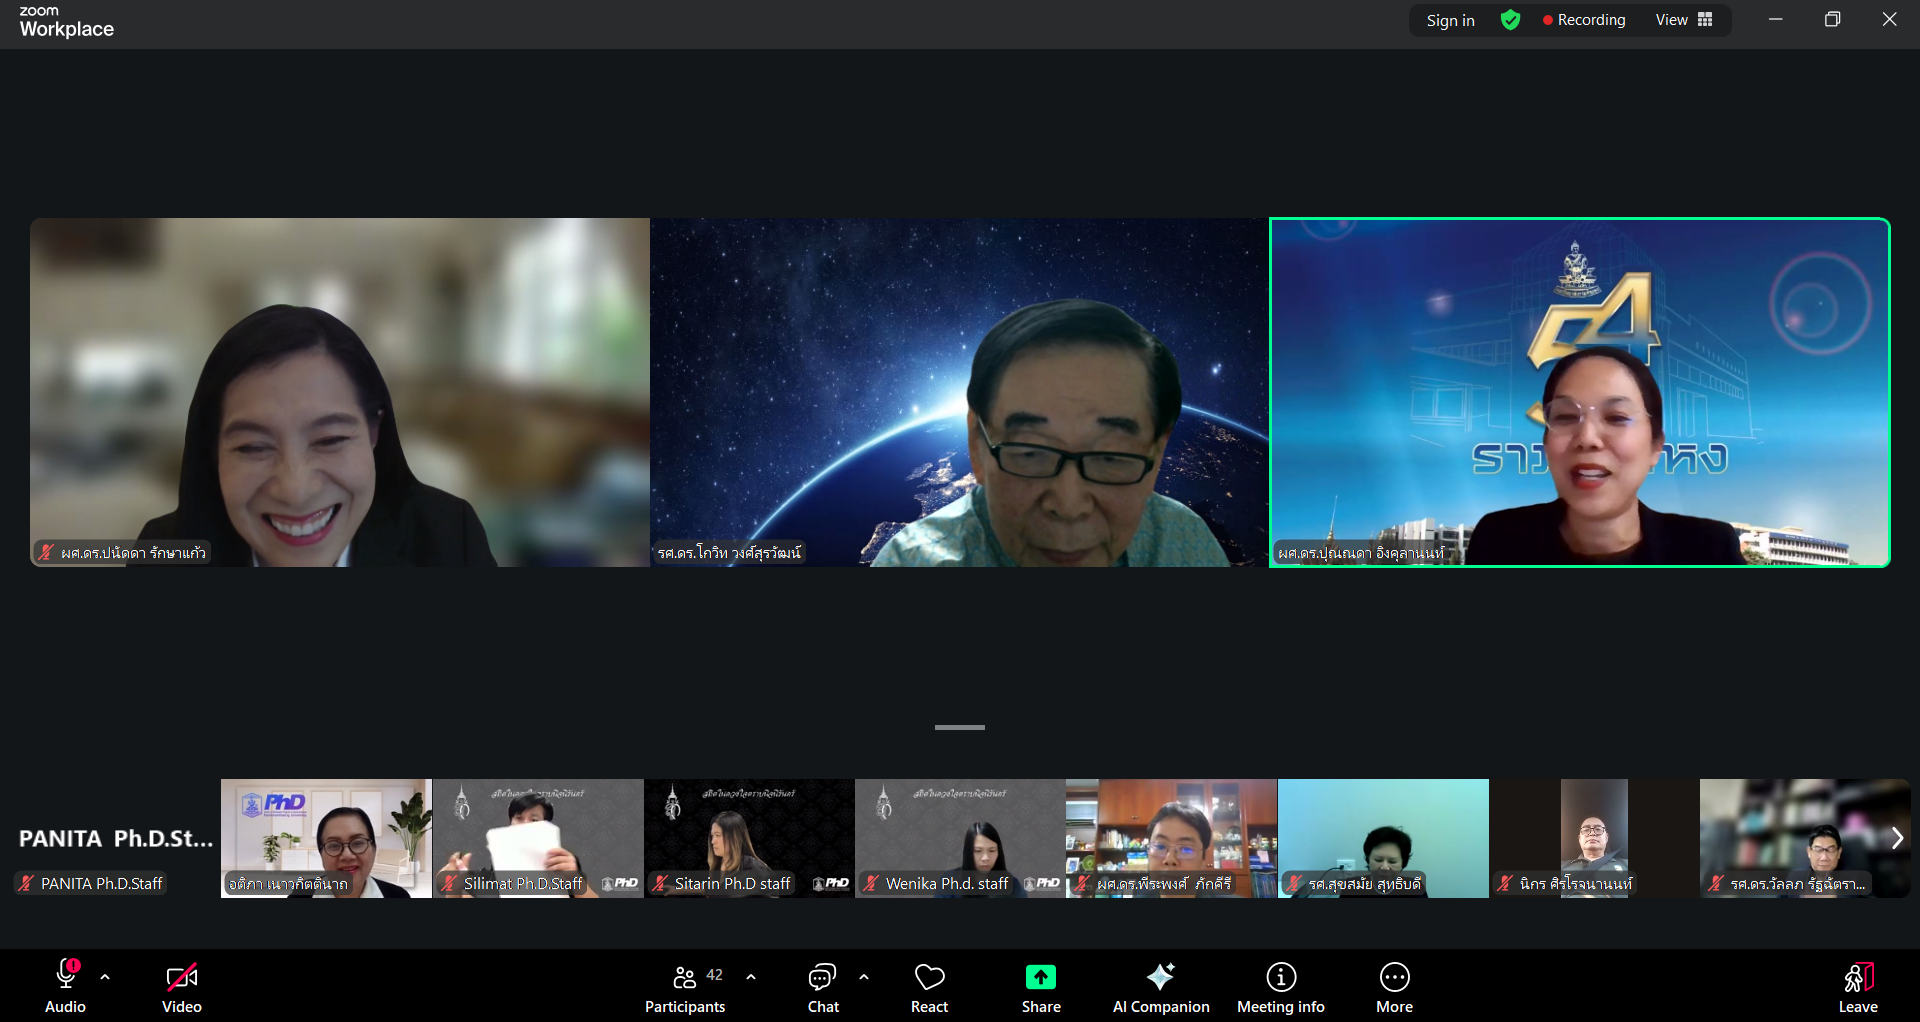The image size is (1920, 1022).
Task: Open the More options ellipsis
Action: 1394,986
